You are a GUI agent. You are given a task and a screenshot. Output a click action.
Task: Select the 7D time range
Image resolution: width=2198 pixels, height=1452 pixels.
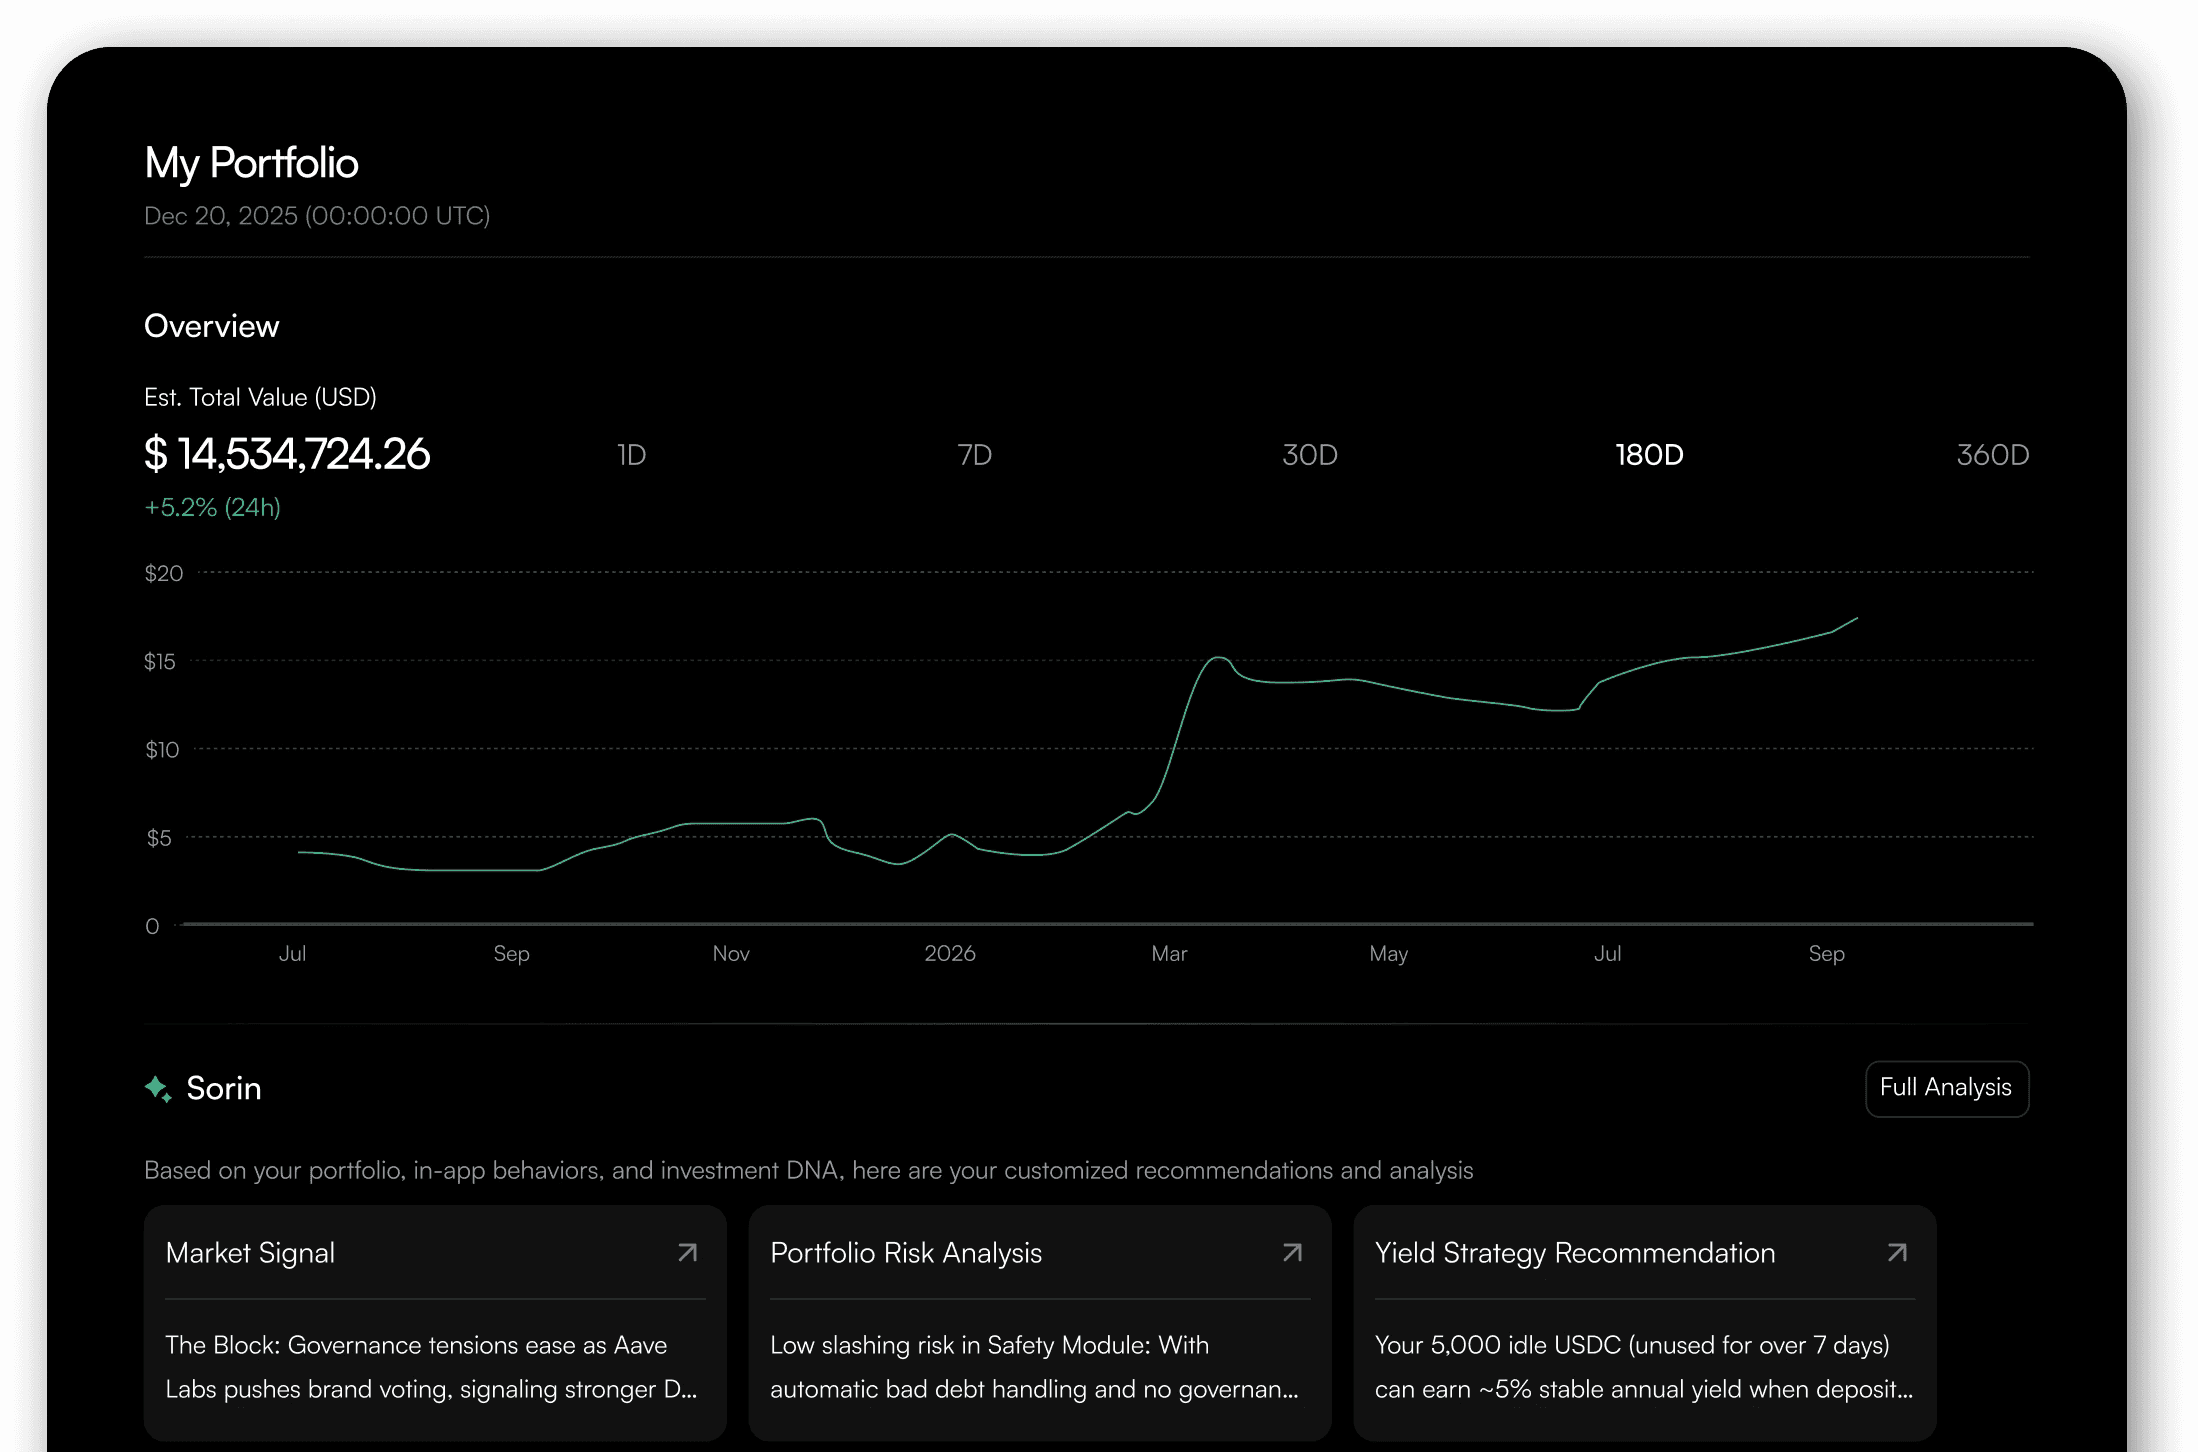(x=974, y=455)
